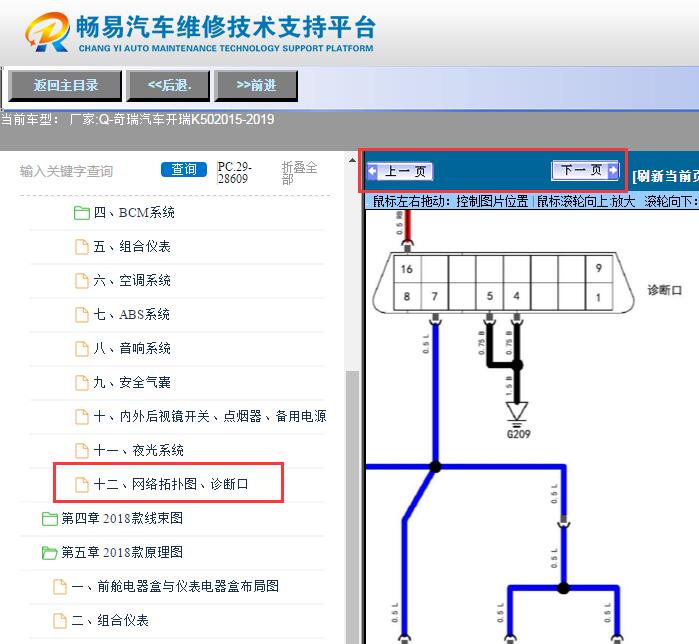Viewport: 699px width, 644px height.
Task: Go back with the <<后退 button
Action: tap(168, 86)
